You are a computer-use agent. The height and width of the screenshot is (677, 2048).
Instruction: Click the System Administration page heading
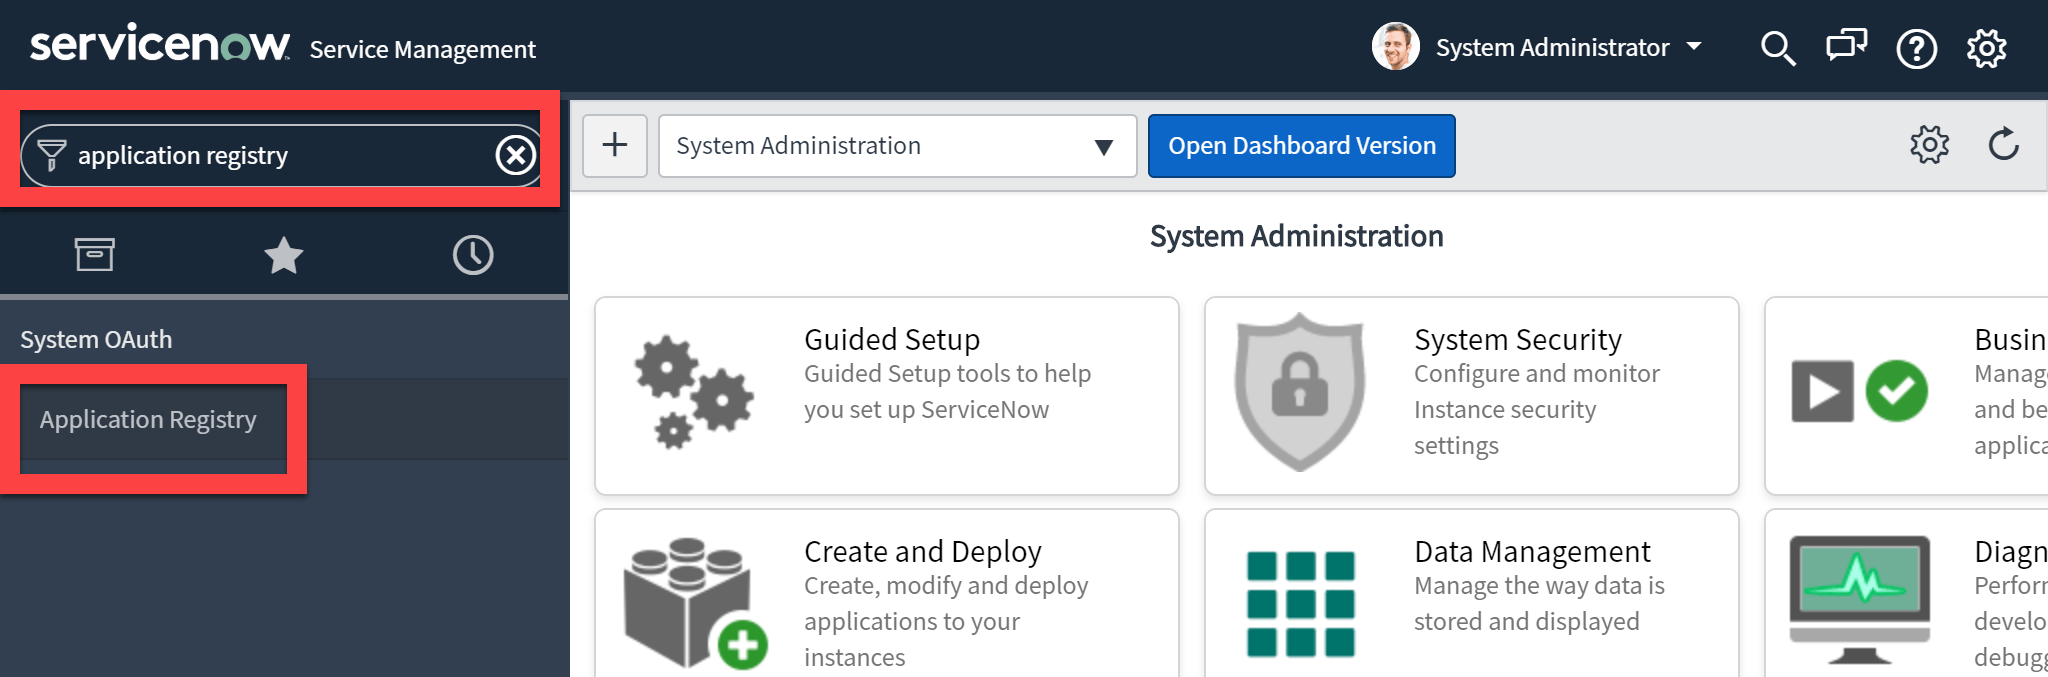[1296, 236]
